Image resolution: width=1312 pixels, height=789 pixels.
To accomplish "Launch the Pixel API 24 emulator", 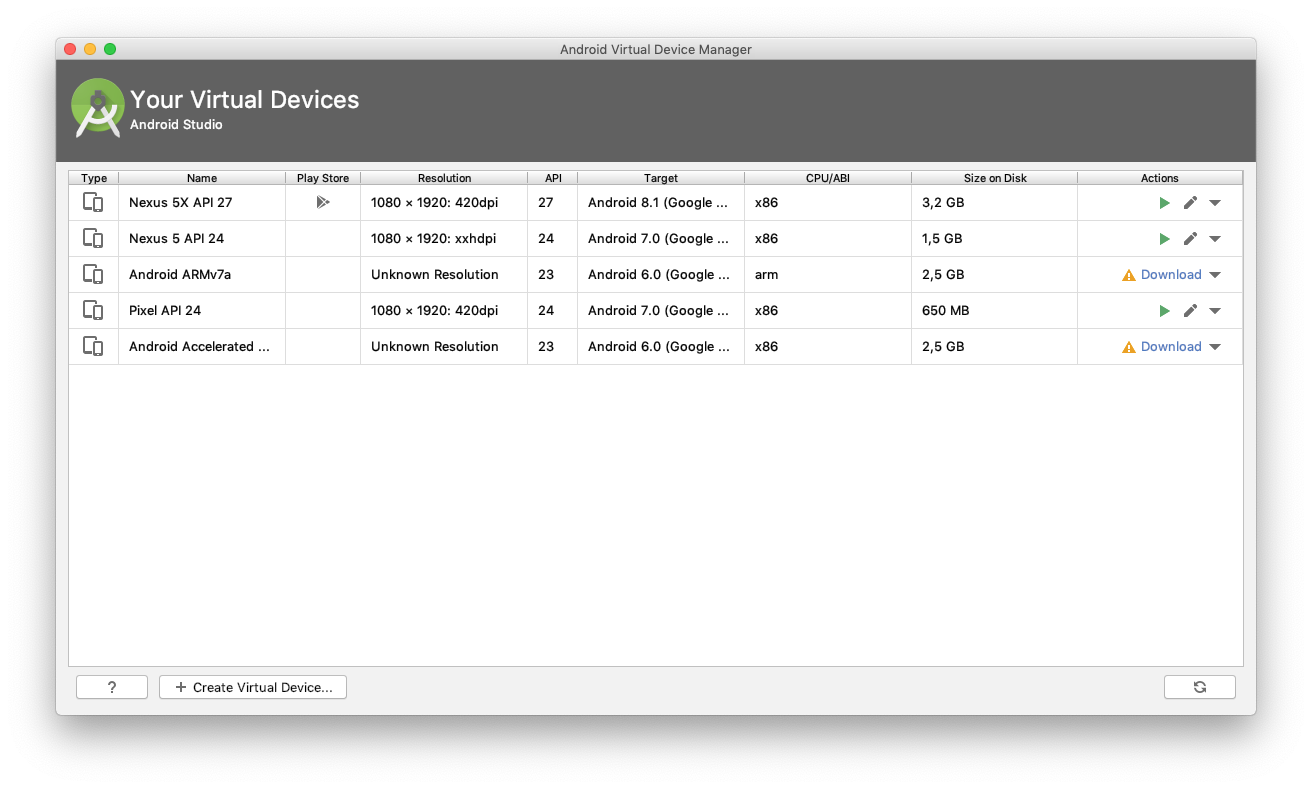I will click(x=1164, y=311).
